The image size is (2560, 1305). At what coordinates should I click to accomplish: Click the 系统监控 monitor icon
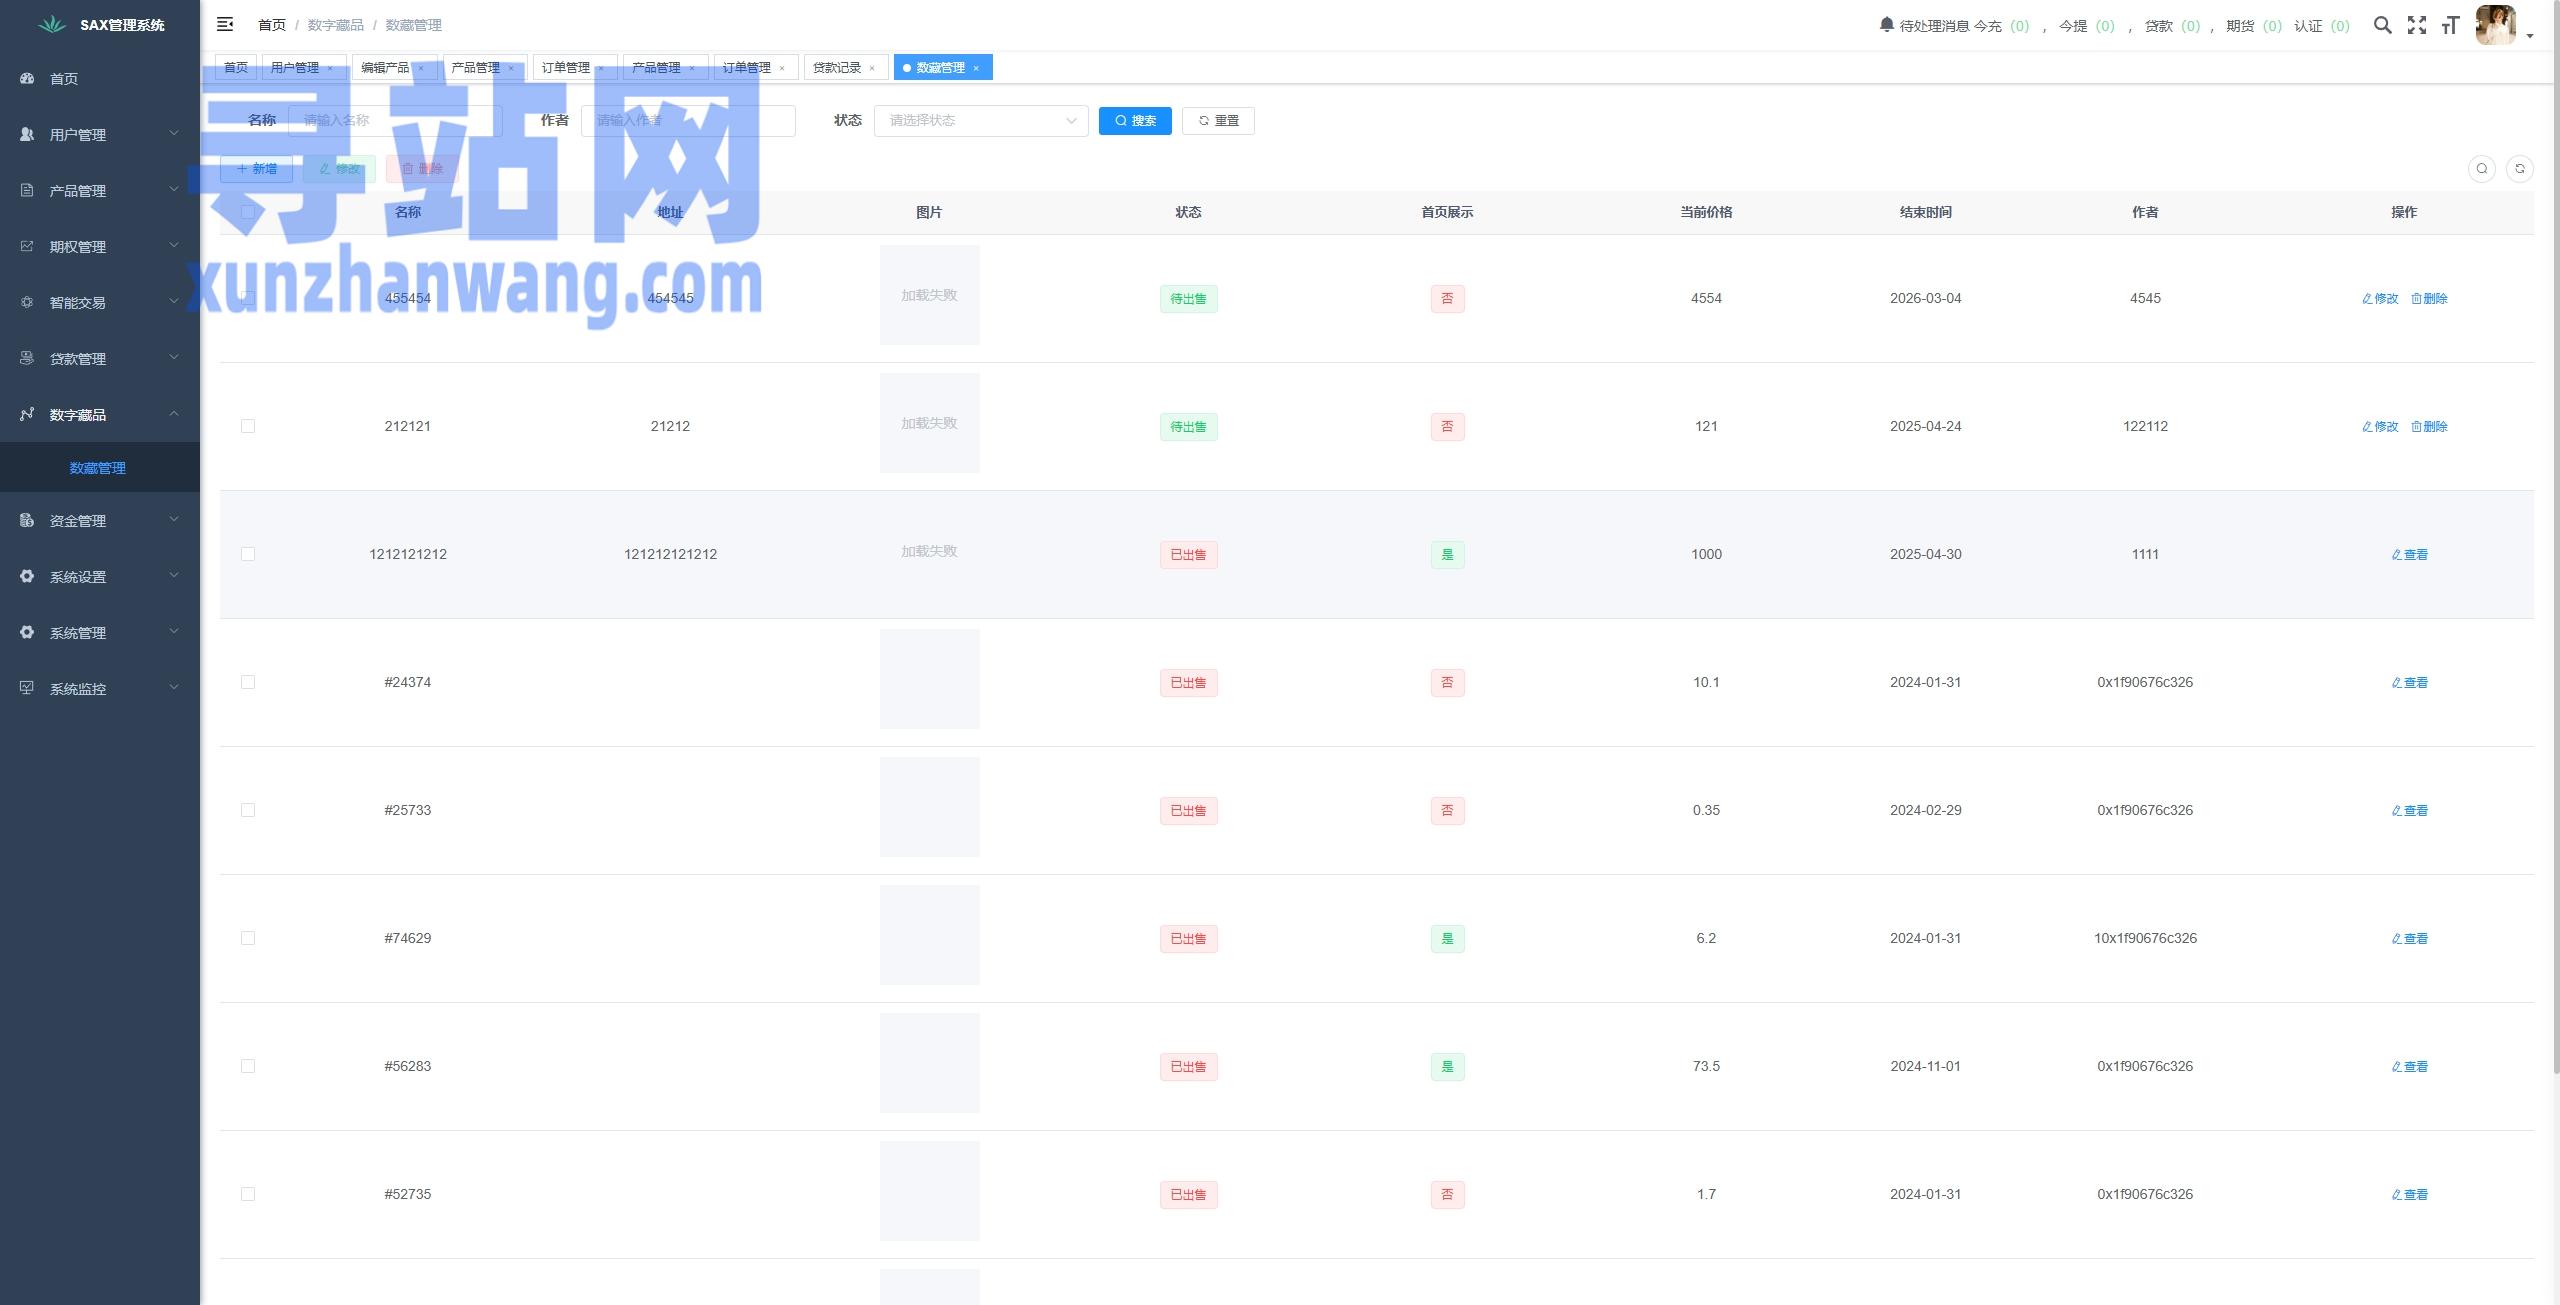coord(27,688)
